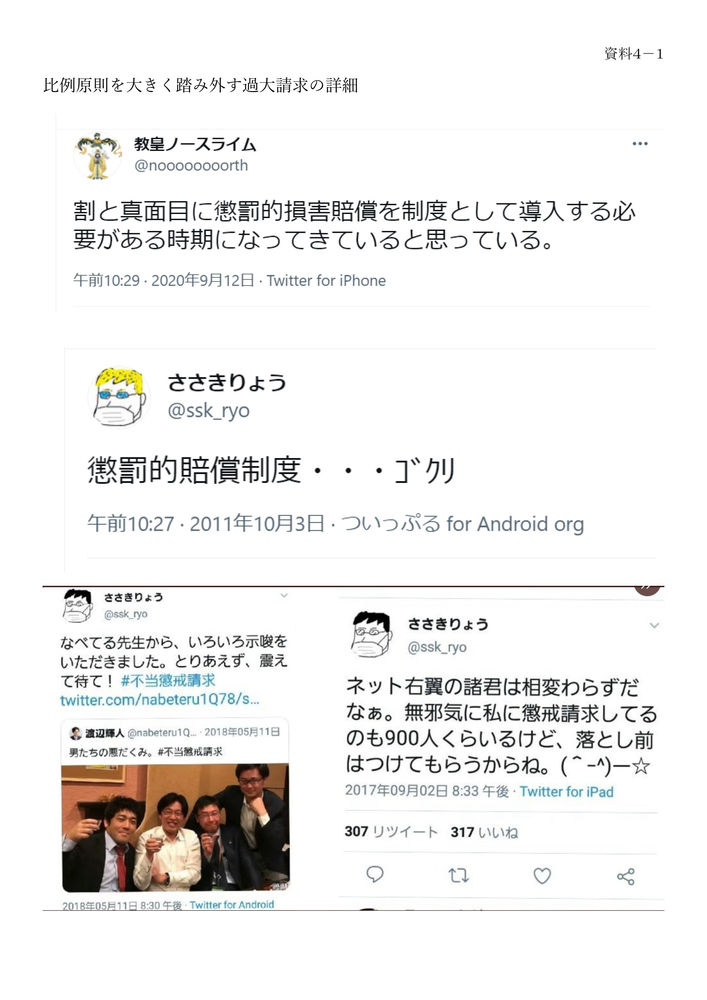Expand the chevron on the ネット右翼 tweet
Screen dimensions: 707x1000
(654, 626)
